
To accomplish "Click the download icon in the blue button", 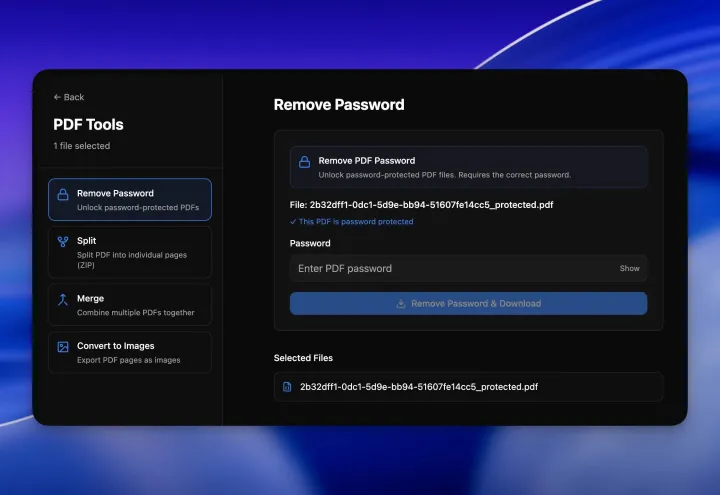I will click(x=401, y=304).
